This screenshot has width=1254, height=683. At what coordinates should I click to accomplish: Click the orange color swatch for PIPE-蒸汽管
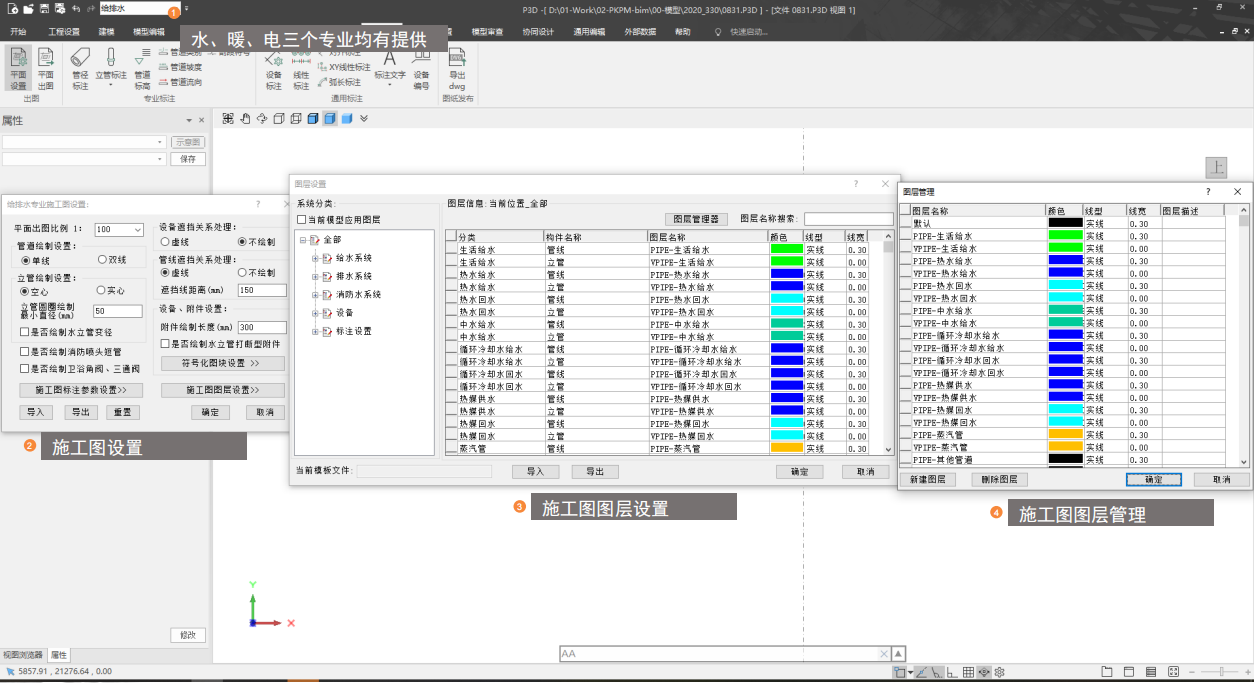coord(1065,434)
